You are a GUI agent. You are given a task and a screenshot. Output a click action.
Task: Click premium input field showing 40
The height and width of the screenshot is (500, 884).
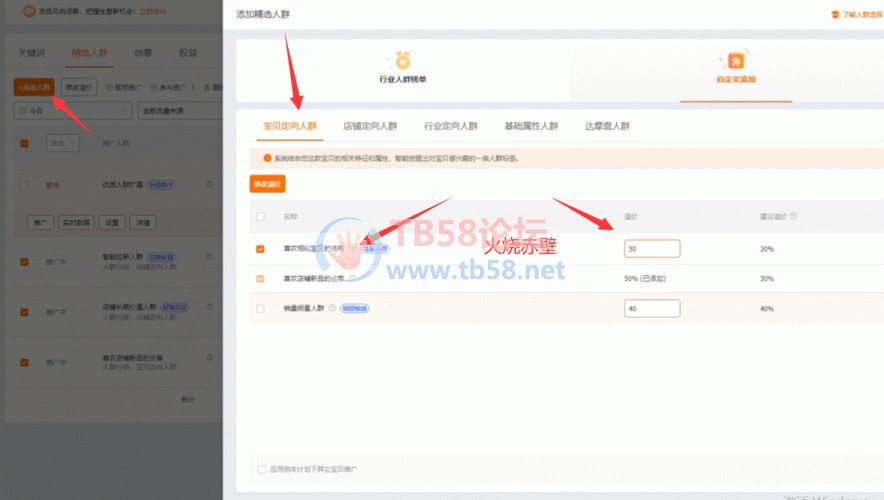tap(652, 309)
